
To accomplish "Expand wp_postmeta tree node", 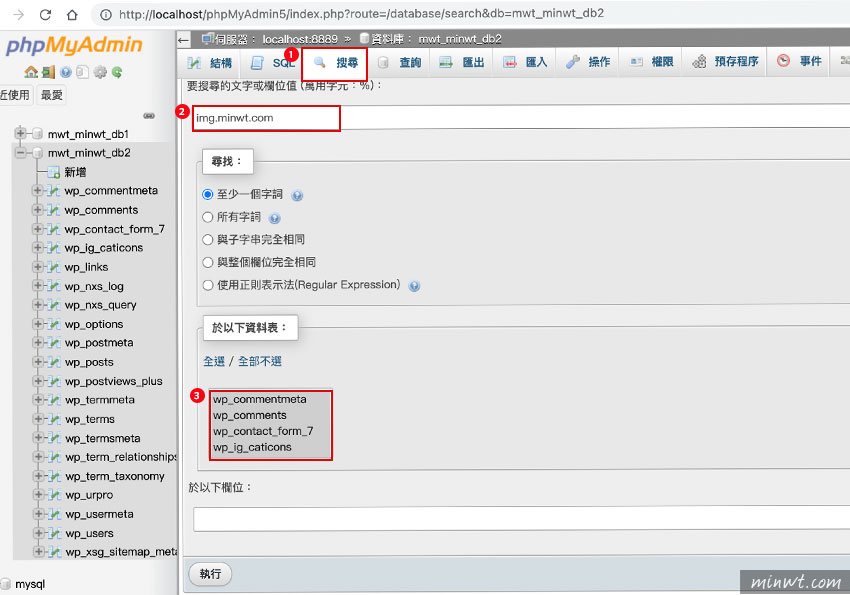I will (x=37, y=342).
